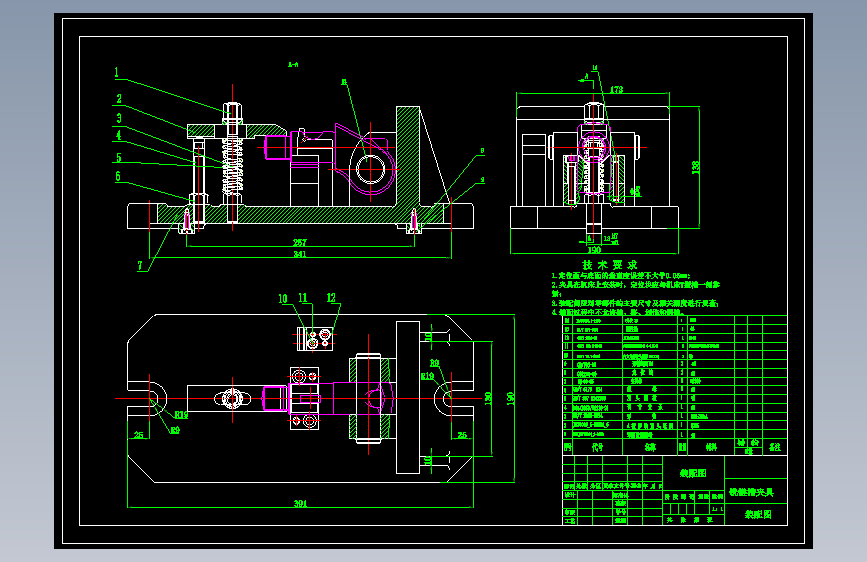Click technical requirement line 3
The width and height of the screenshot is (867, 562).
[635, 303]
